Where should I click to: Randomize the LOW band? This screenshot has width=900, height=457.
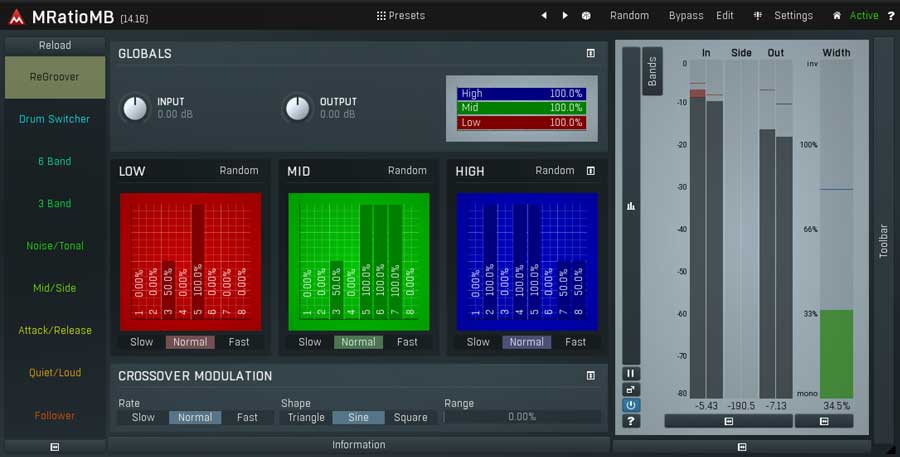point(239,171)
